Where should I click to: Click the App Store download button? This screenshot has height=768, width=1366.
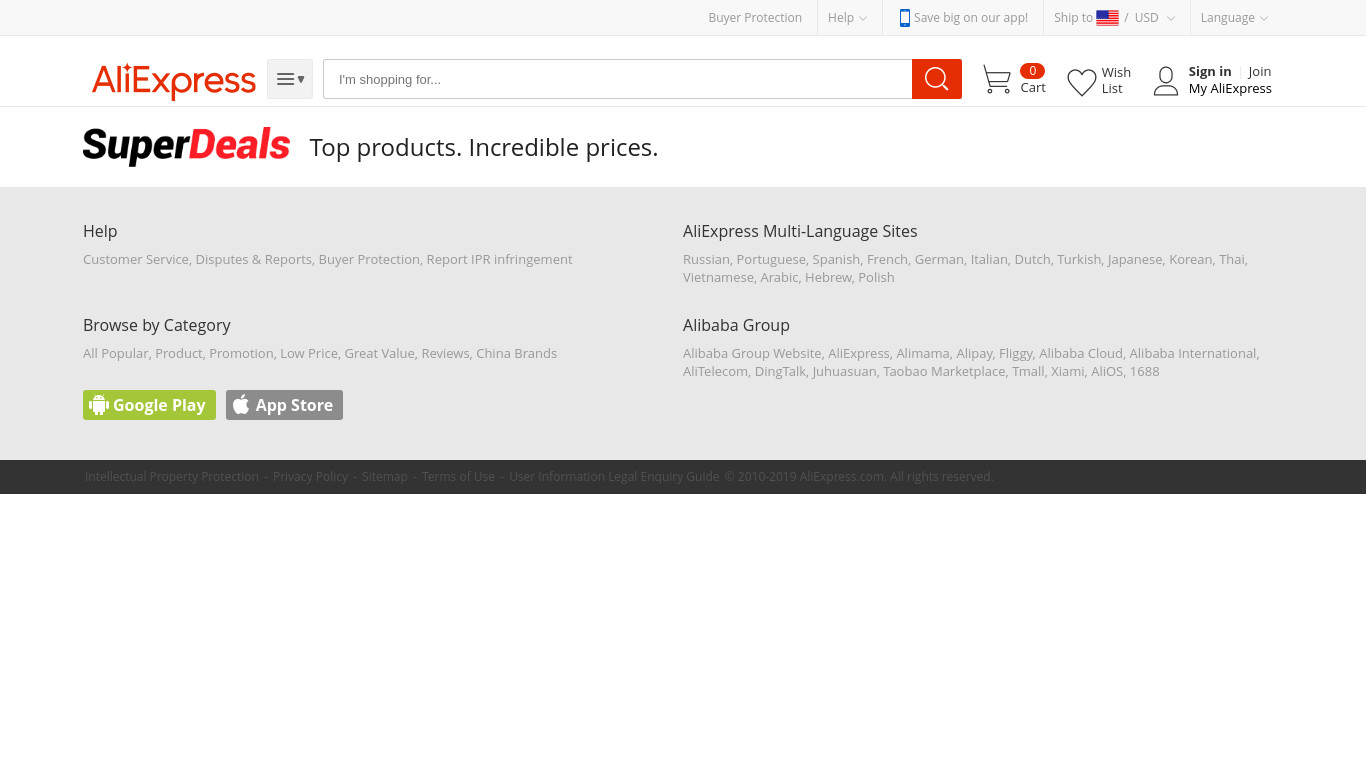(x=284, y=405)
